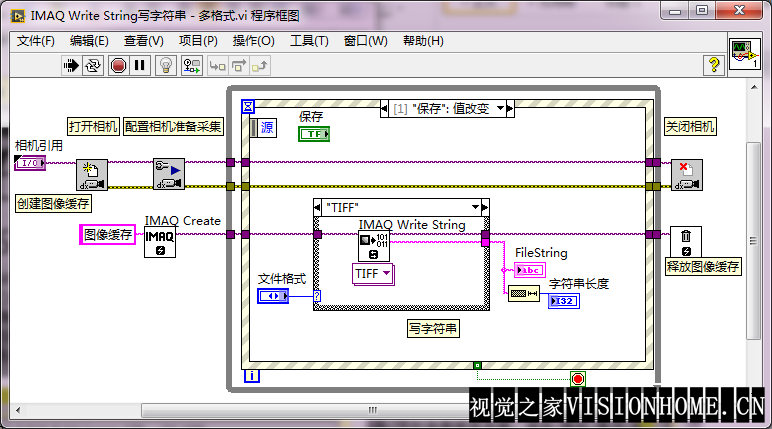Toggle the 保存 boolean TF terminal
Image resolution: width=772 pixels, height=429 pixels.
pyautogui.click(x=314, y=134)
